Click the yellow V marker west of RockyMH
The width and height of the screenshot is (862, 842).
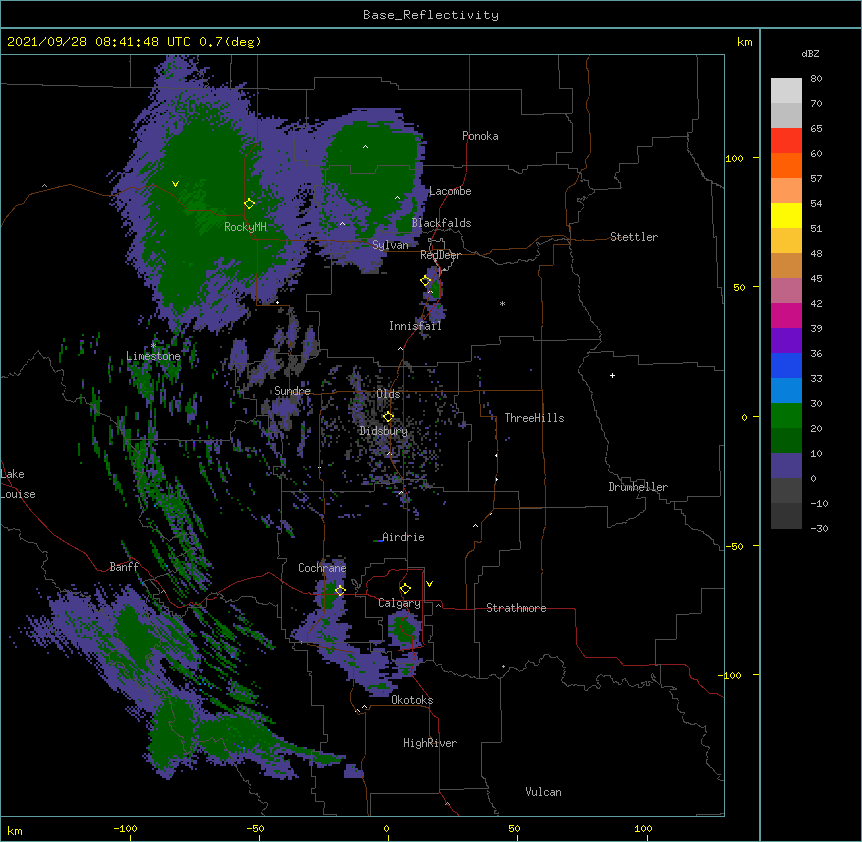pos(175,184)
